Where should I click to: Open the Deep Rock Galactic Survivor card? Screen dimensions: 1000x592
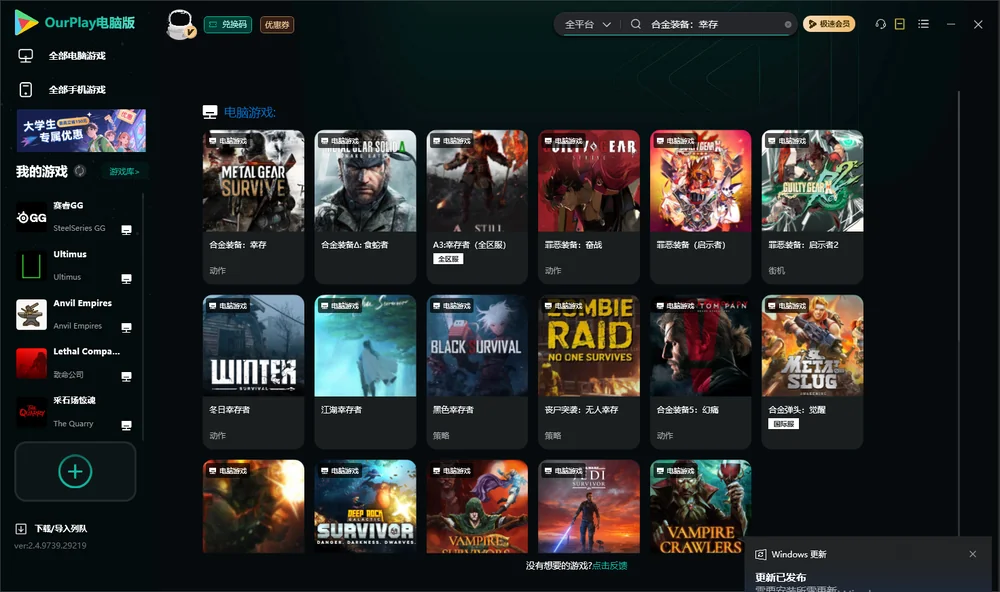click(x=365, y=507)
